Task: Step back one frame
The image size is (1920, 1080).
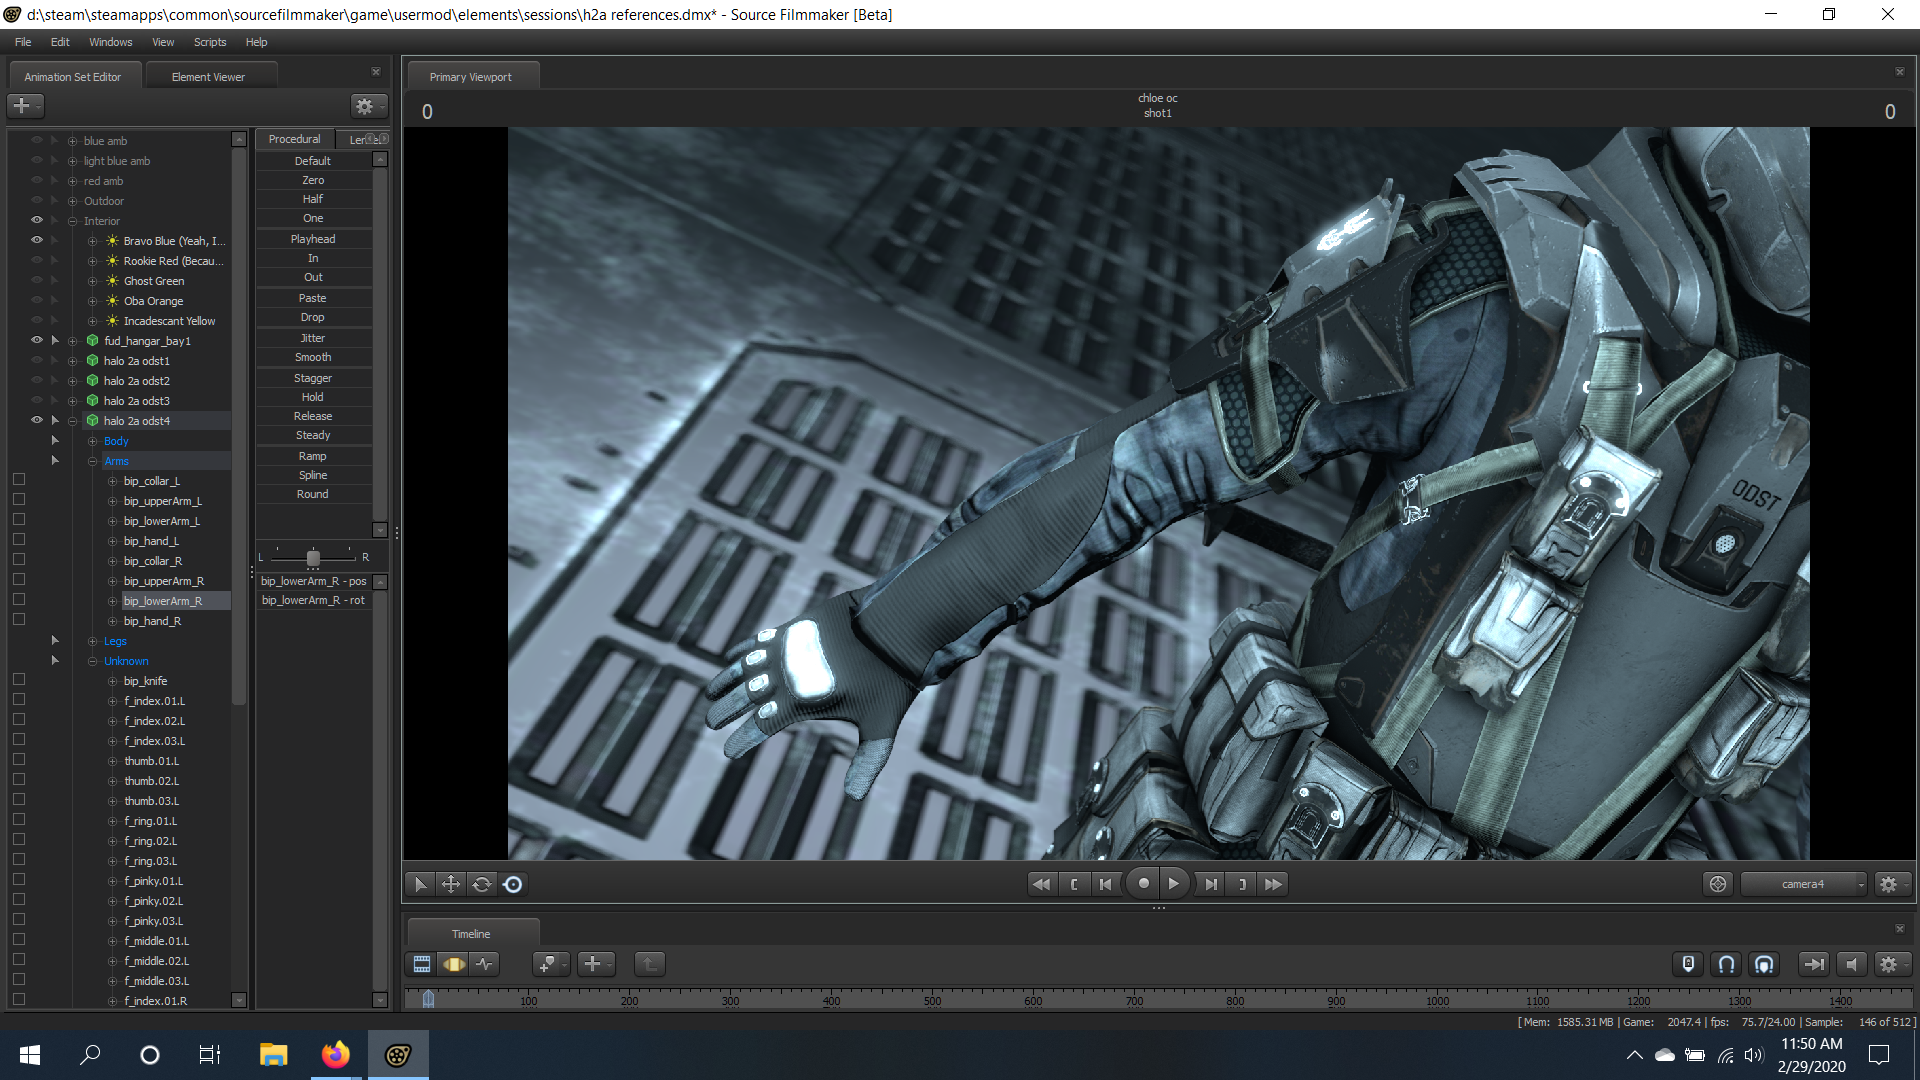Action: click(x=1105, y=884)
